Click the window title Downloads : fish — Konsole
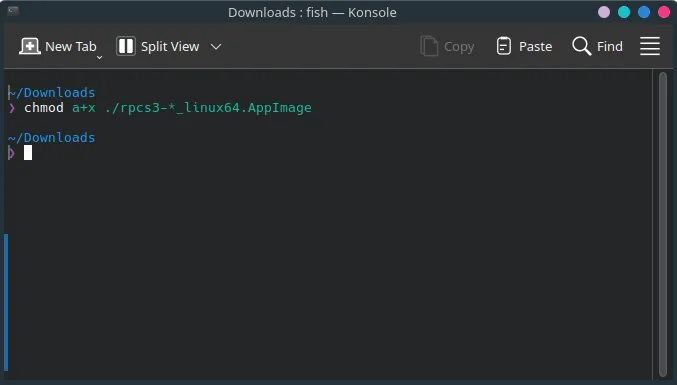677x385 pixels. (312, 13)
